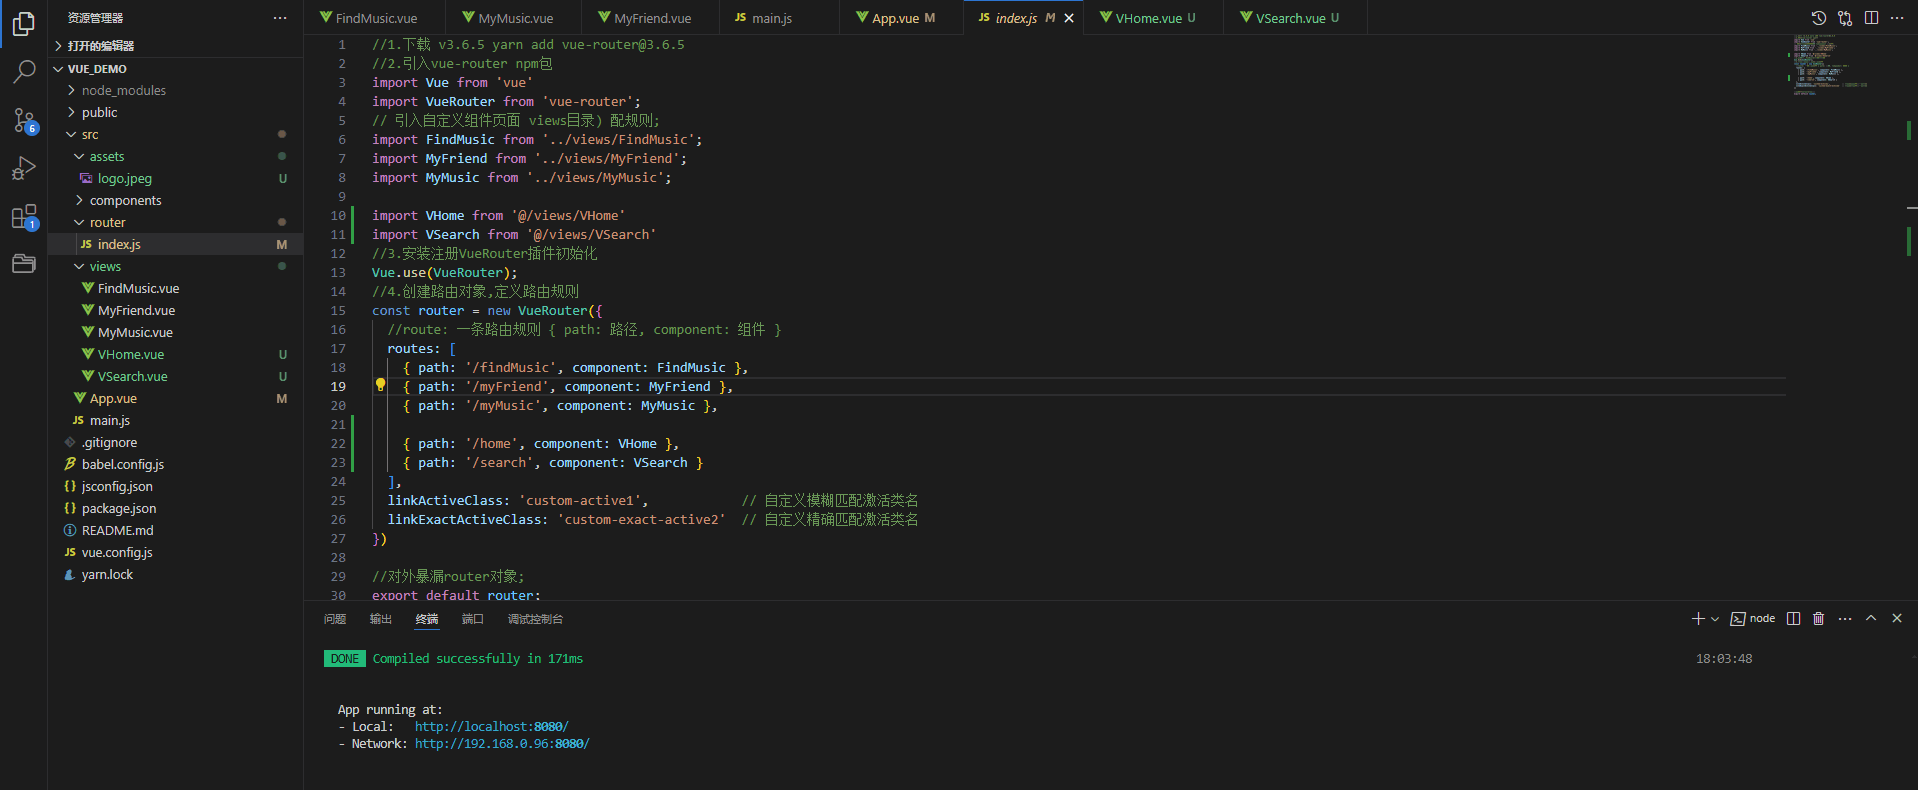The height and width of the screenshot is (790, 1918).
Task: Open the 问题 problems panel tab
Action: coord(335,619)
